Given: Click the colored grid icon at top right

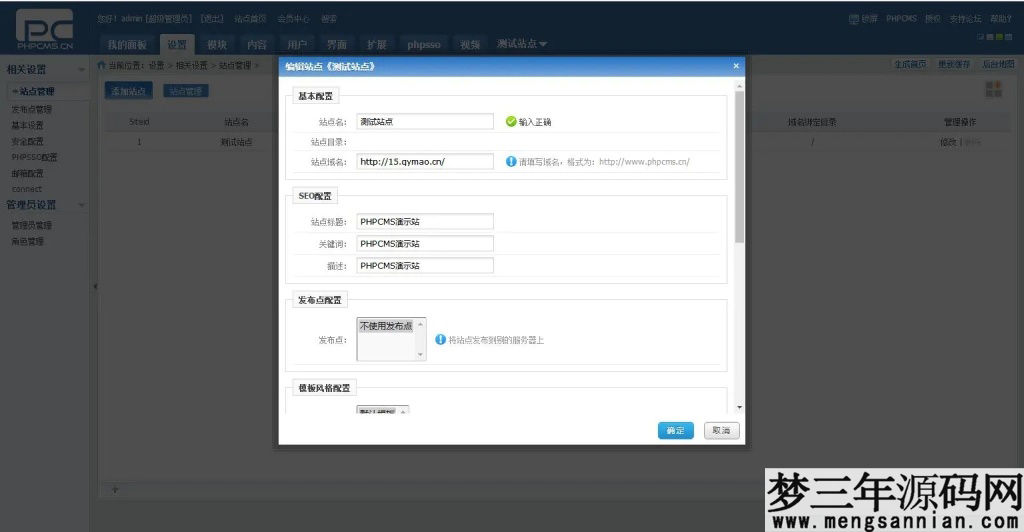Looking at the screenshot, I should [x=993, y=90].
